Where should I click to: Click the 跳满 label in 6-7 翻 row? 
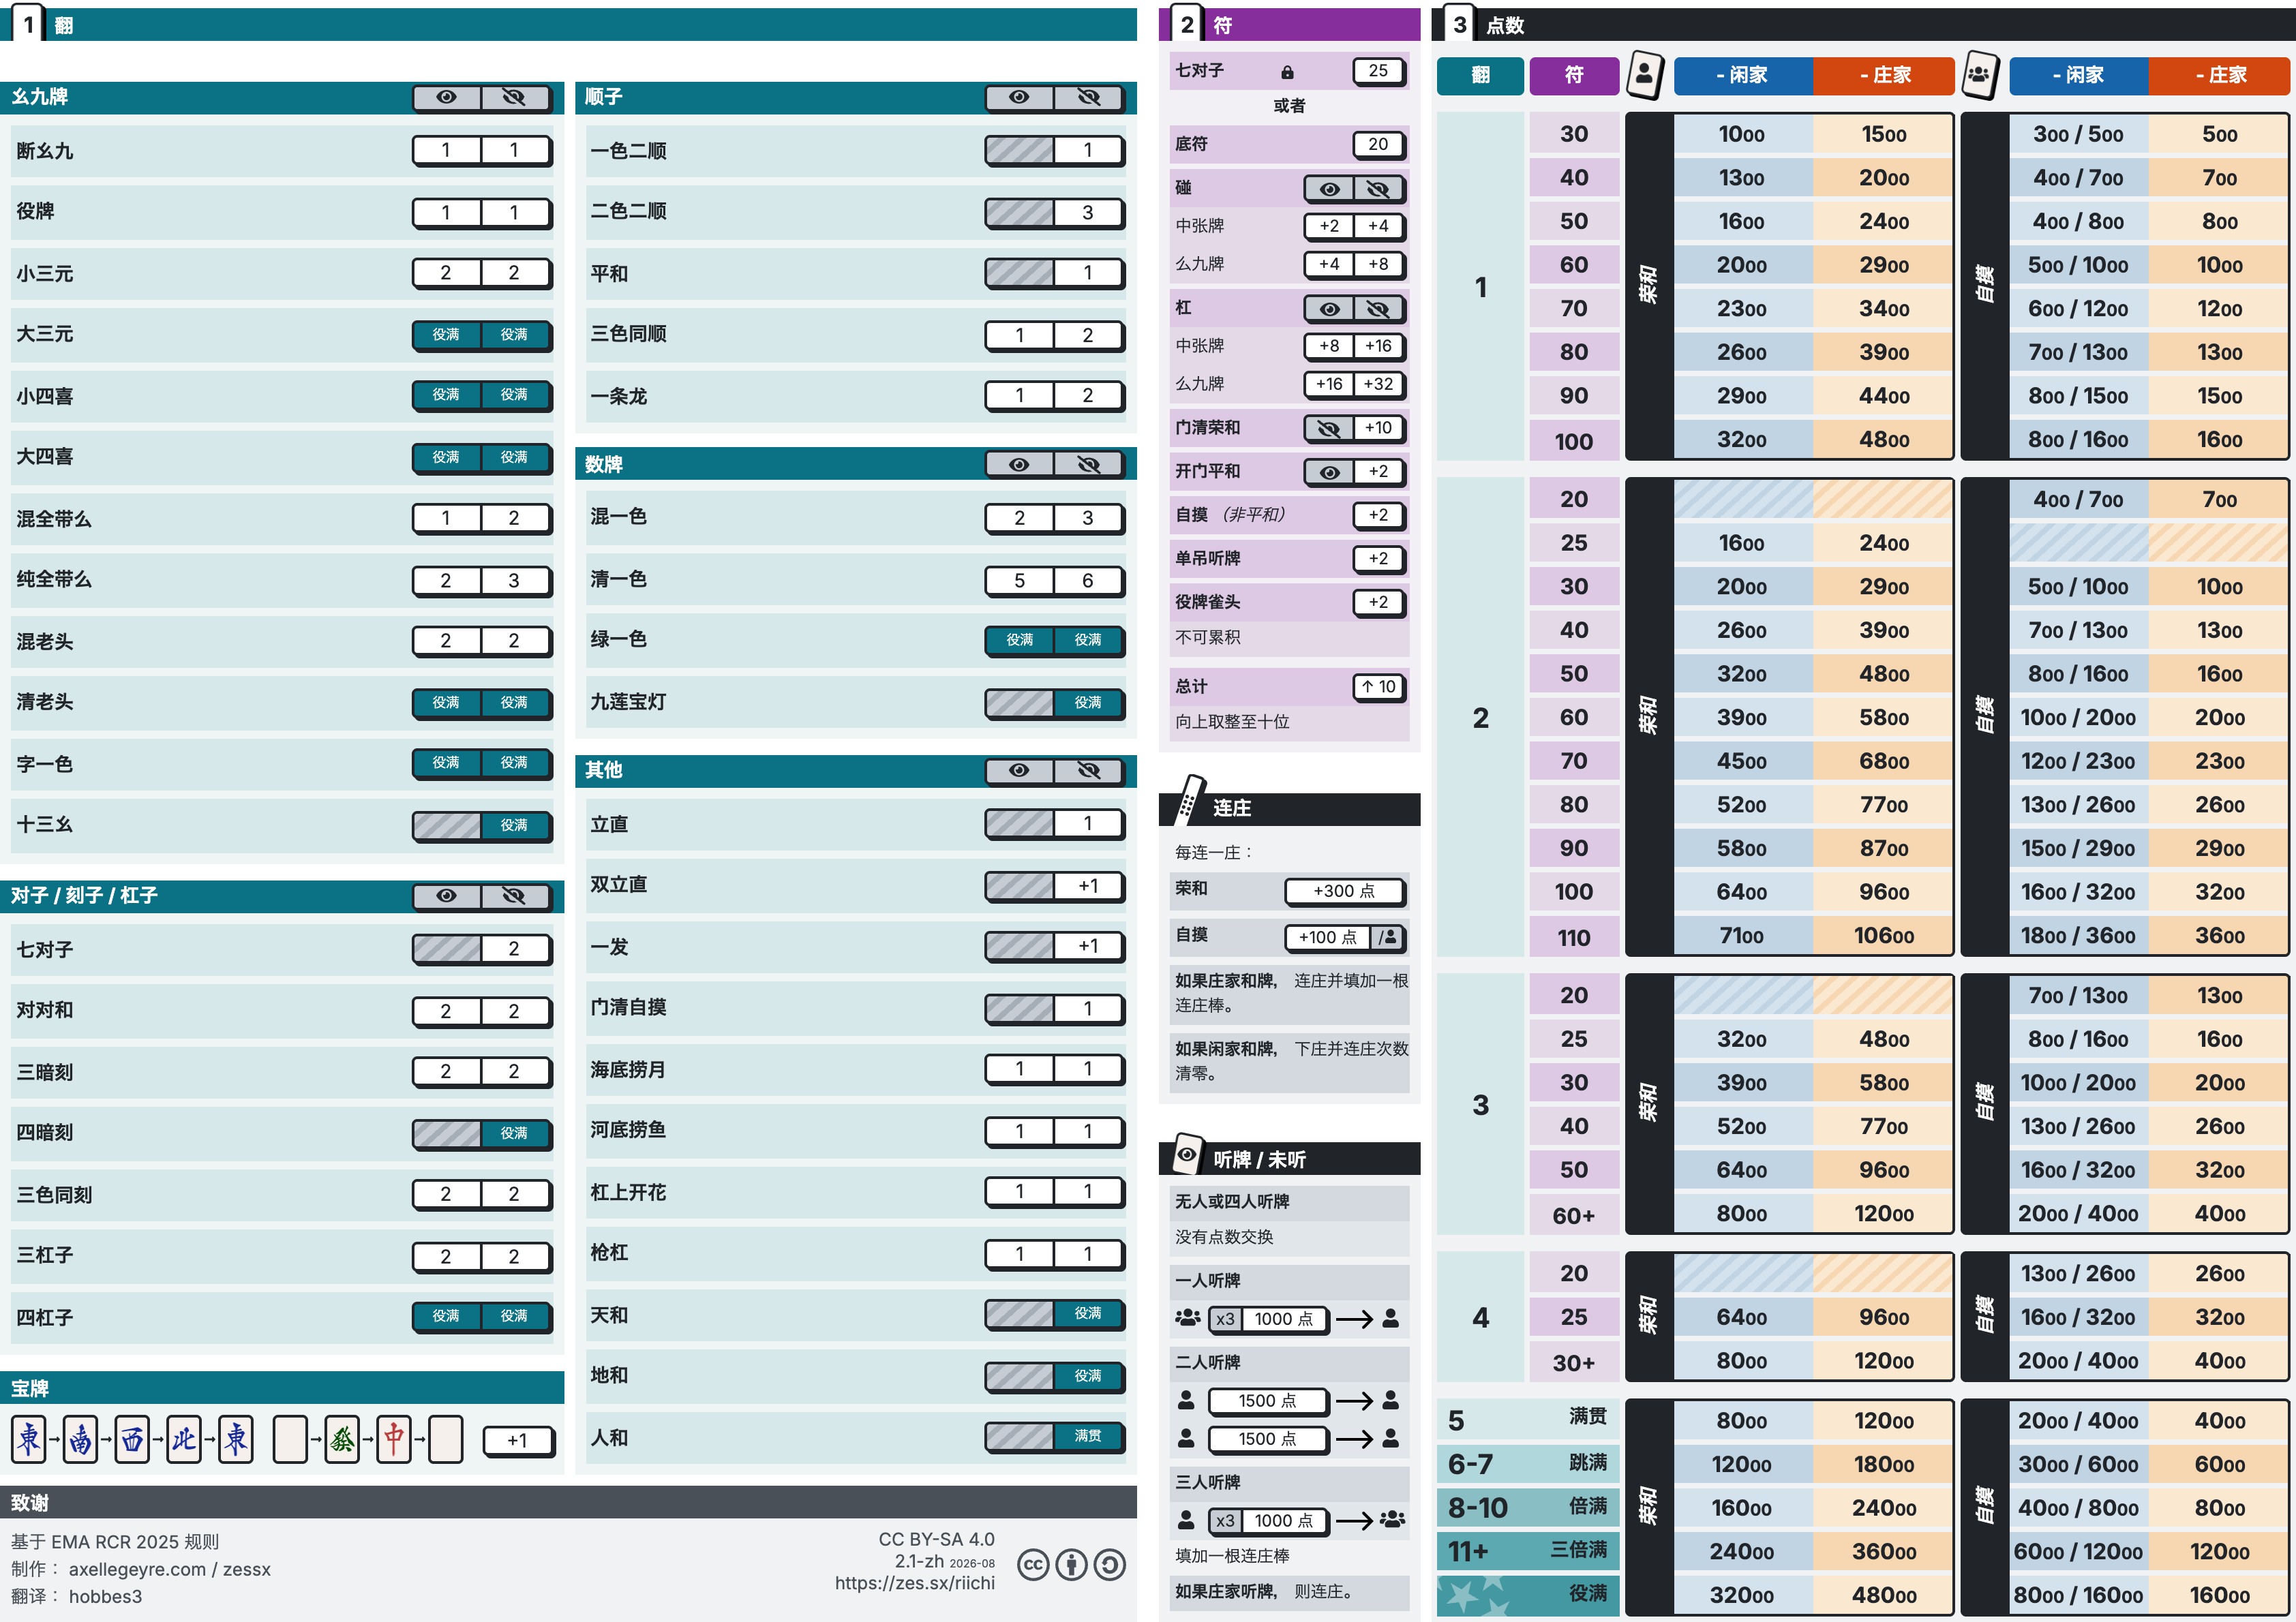click(x=1588, y=1463)
